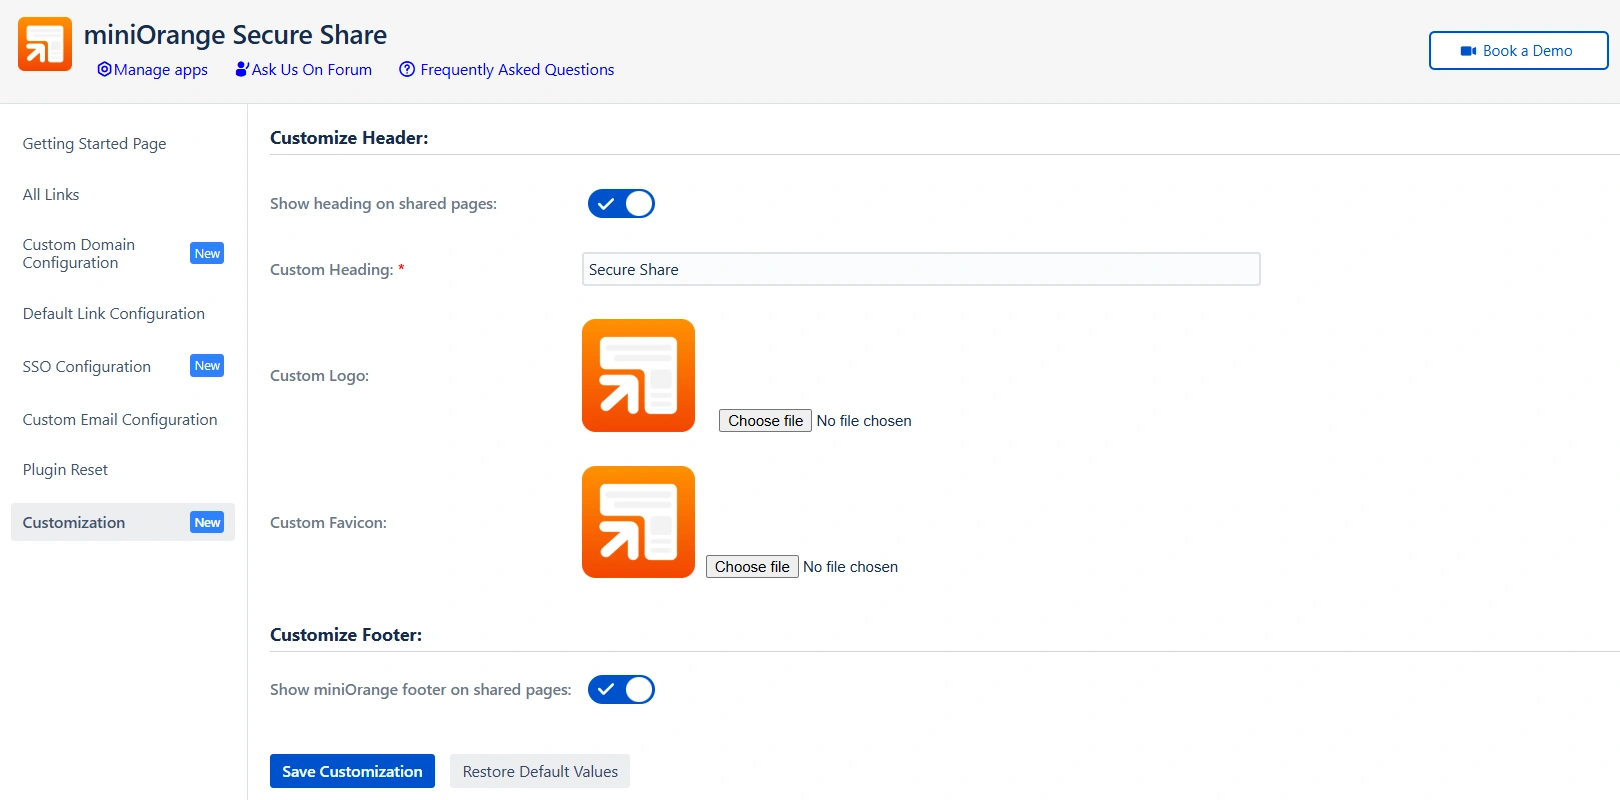Image resolution: width=1620 pixels, height=800 pixels.
Task: Click New badge next to SSO Configuration
Action: click(207, 366)
